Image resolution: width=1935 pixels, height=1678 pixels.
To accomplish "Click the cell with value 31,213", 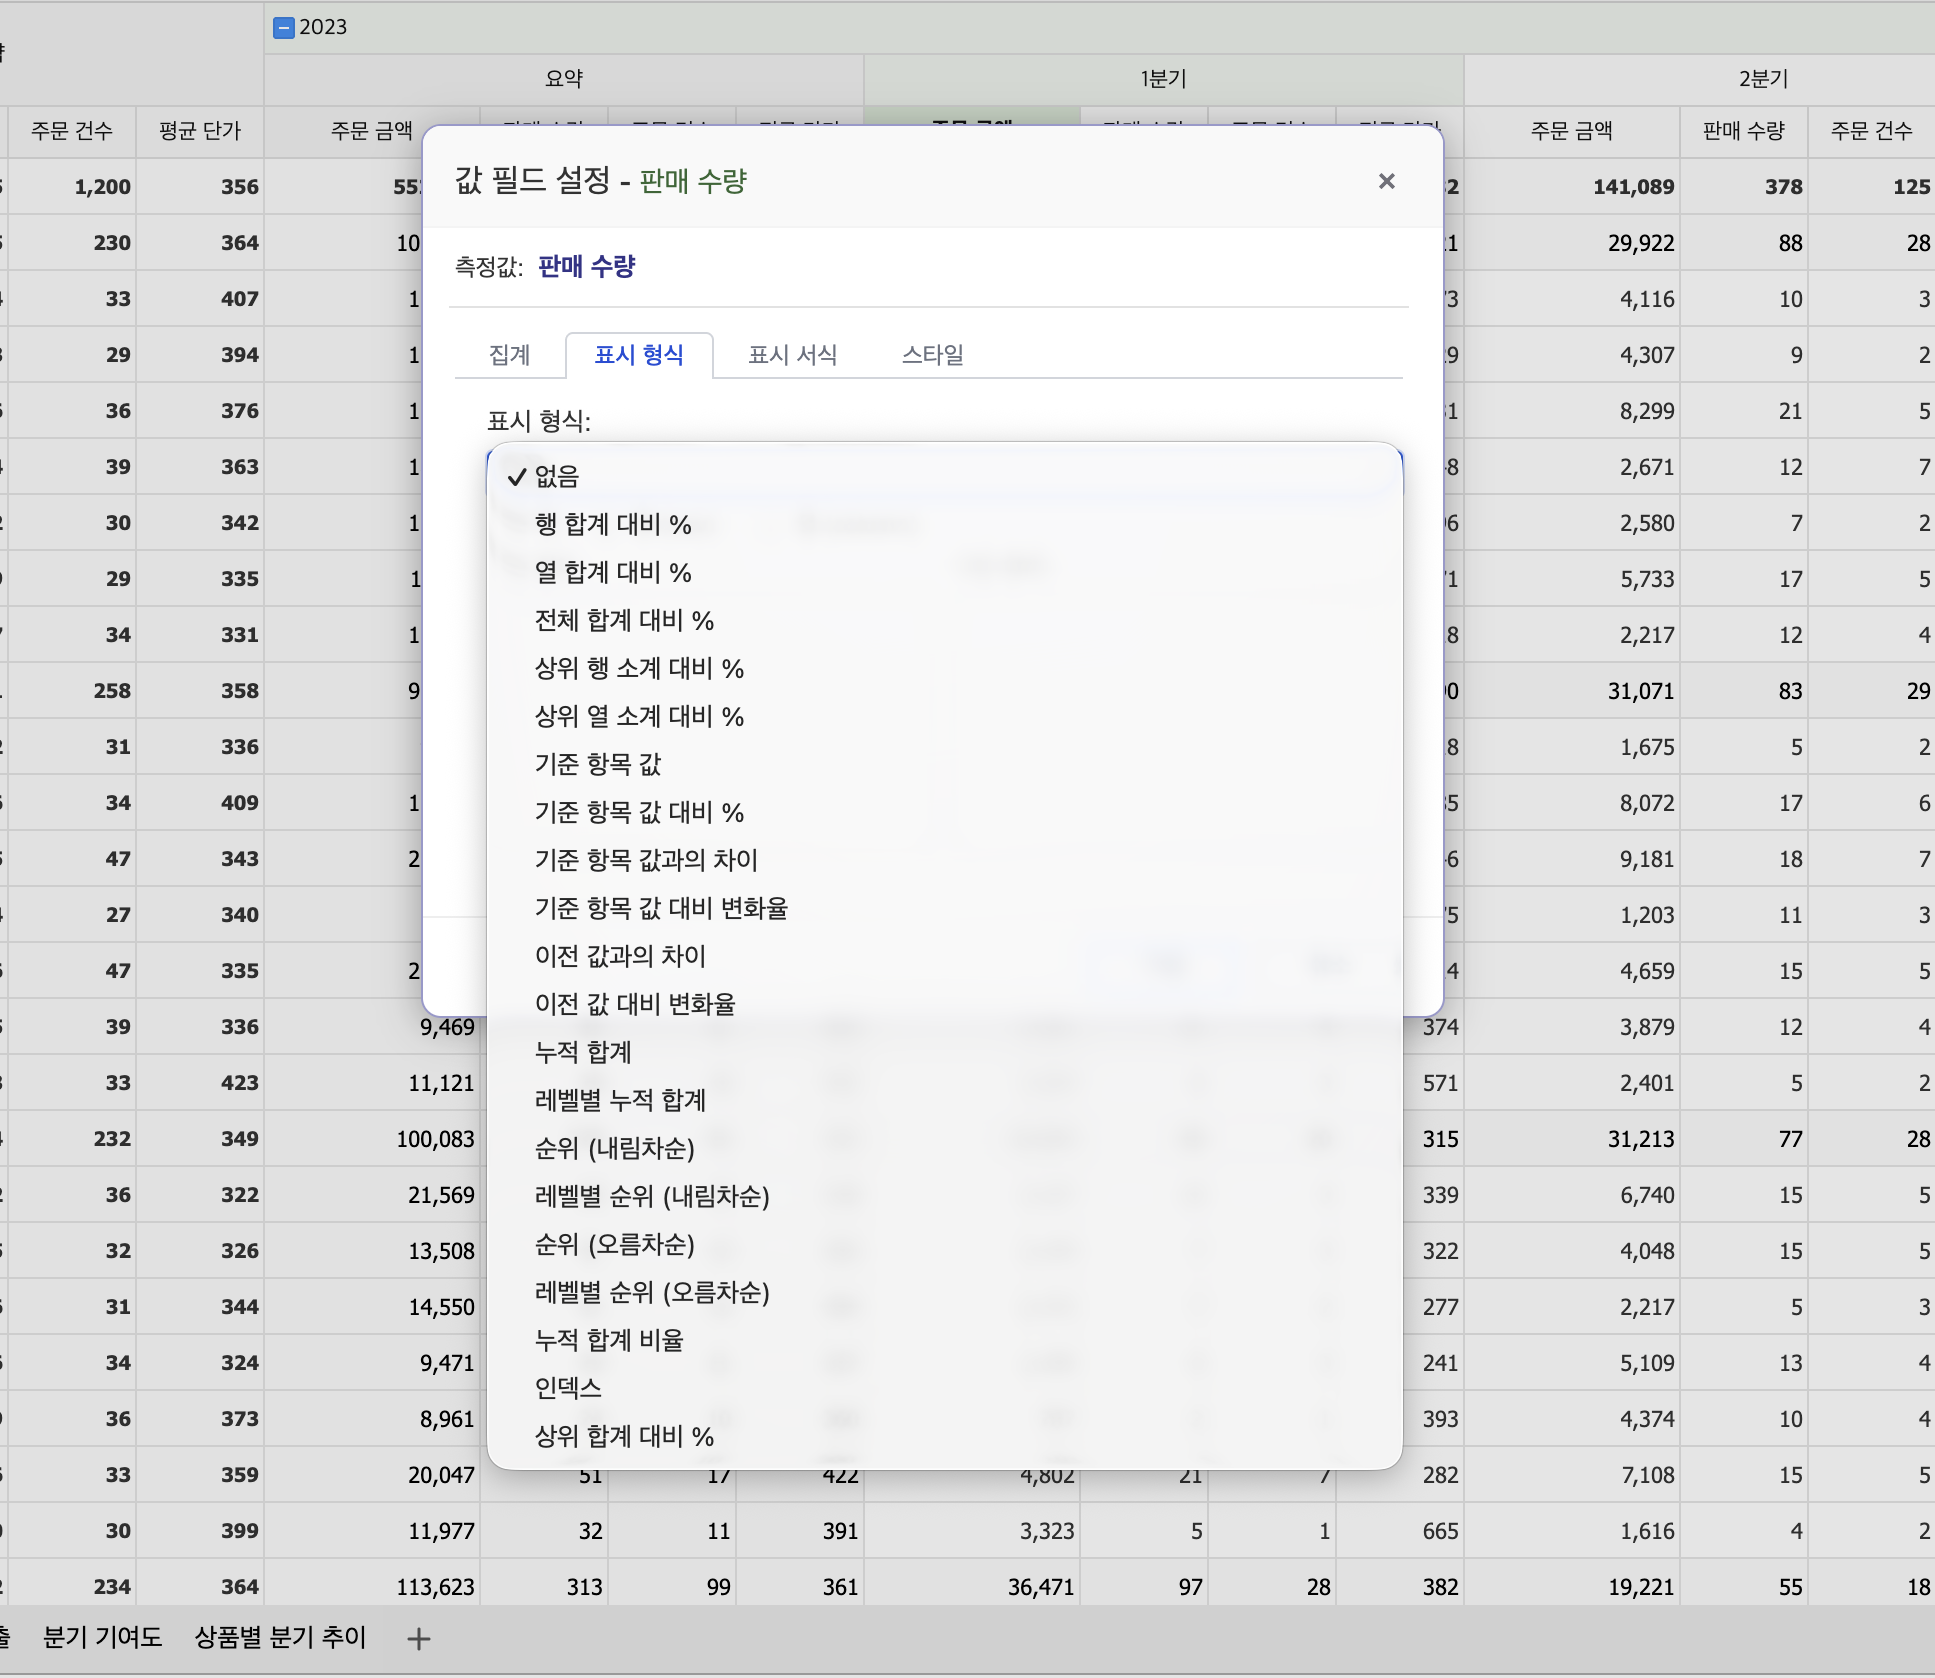I will click(x=1572, y=1139).
